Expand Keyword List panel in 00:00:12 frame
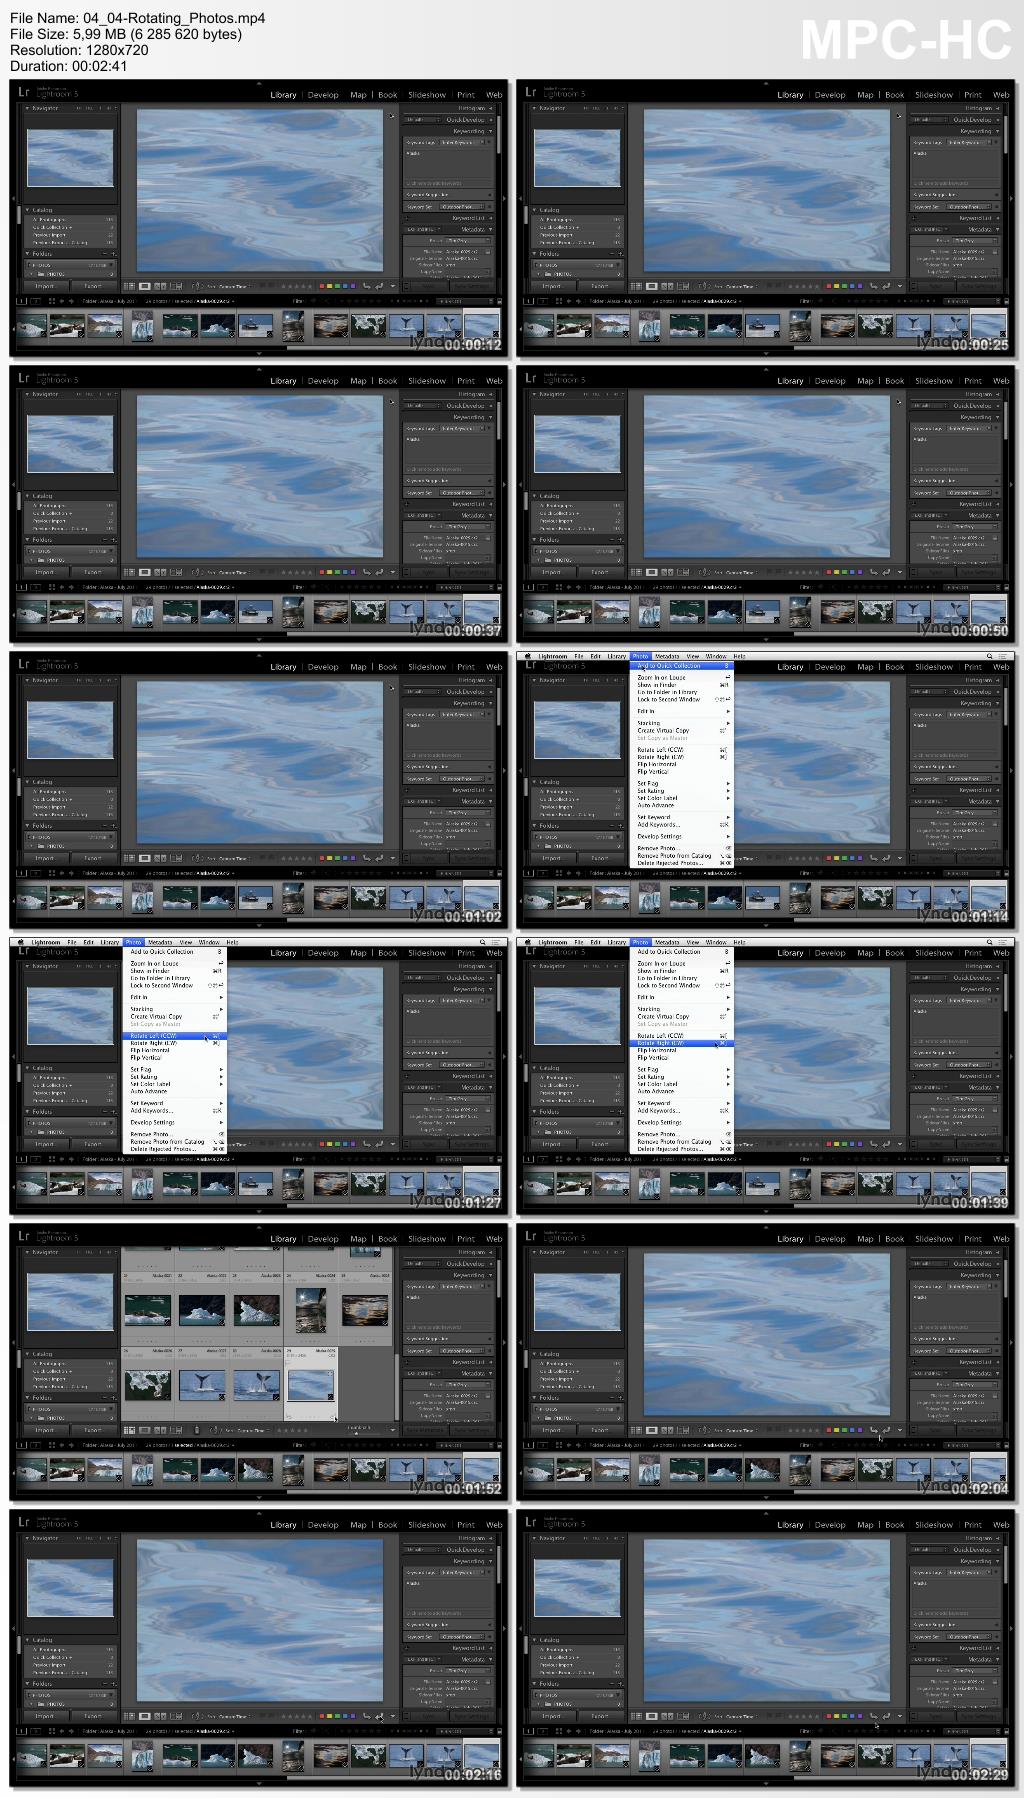Image resolution: width=1024 pixels, height=1798 pixels. 490,217
